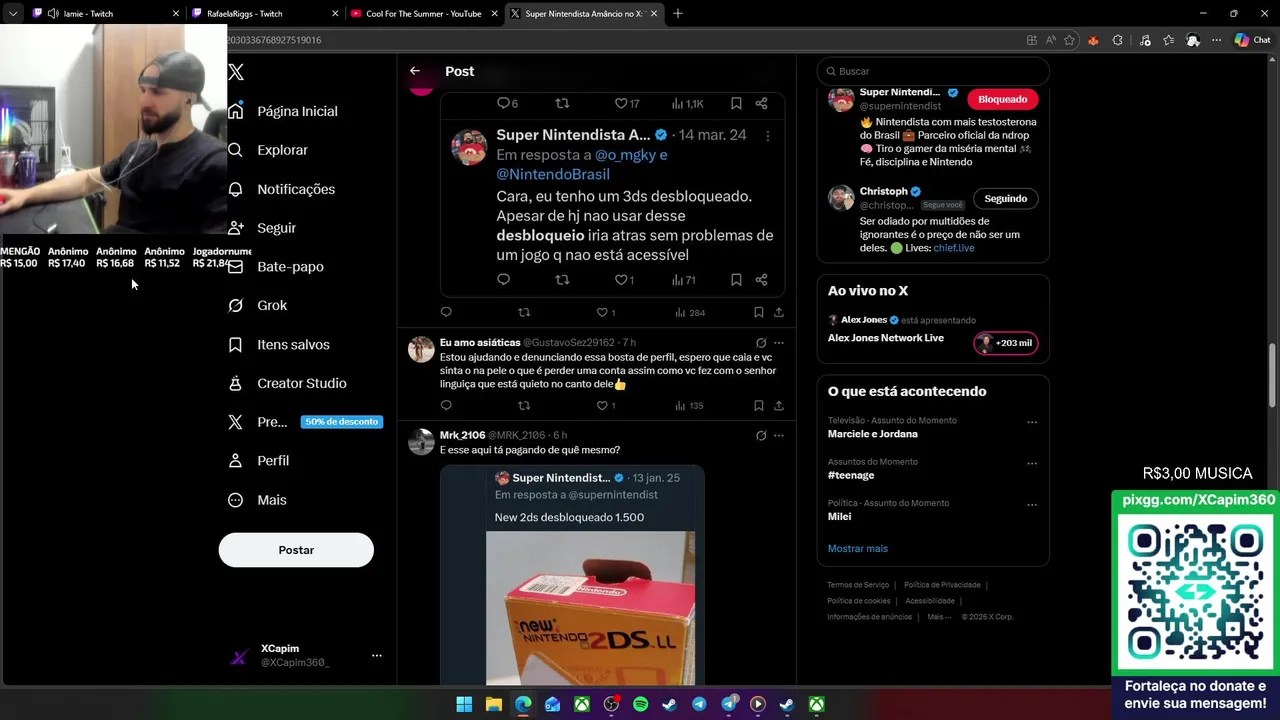The height and width of the screenshot is (720, 1280).
Task: Repost the Eu amo asiáticas reply
Action: click(x=524, y=406)
